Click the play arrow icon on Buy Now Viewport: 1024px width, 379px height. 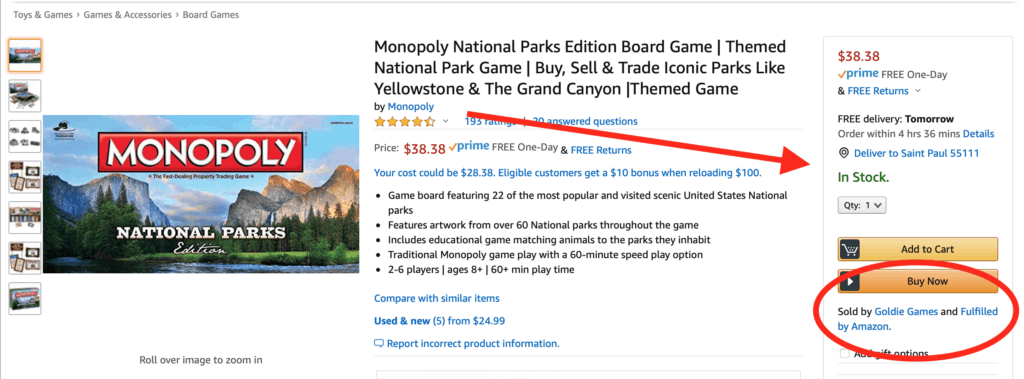[849, 282]
